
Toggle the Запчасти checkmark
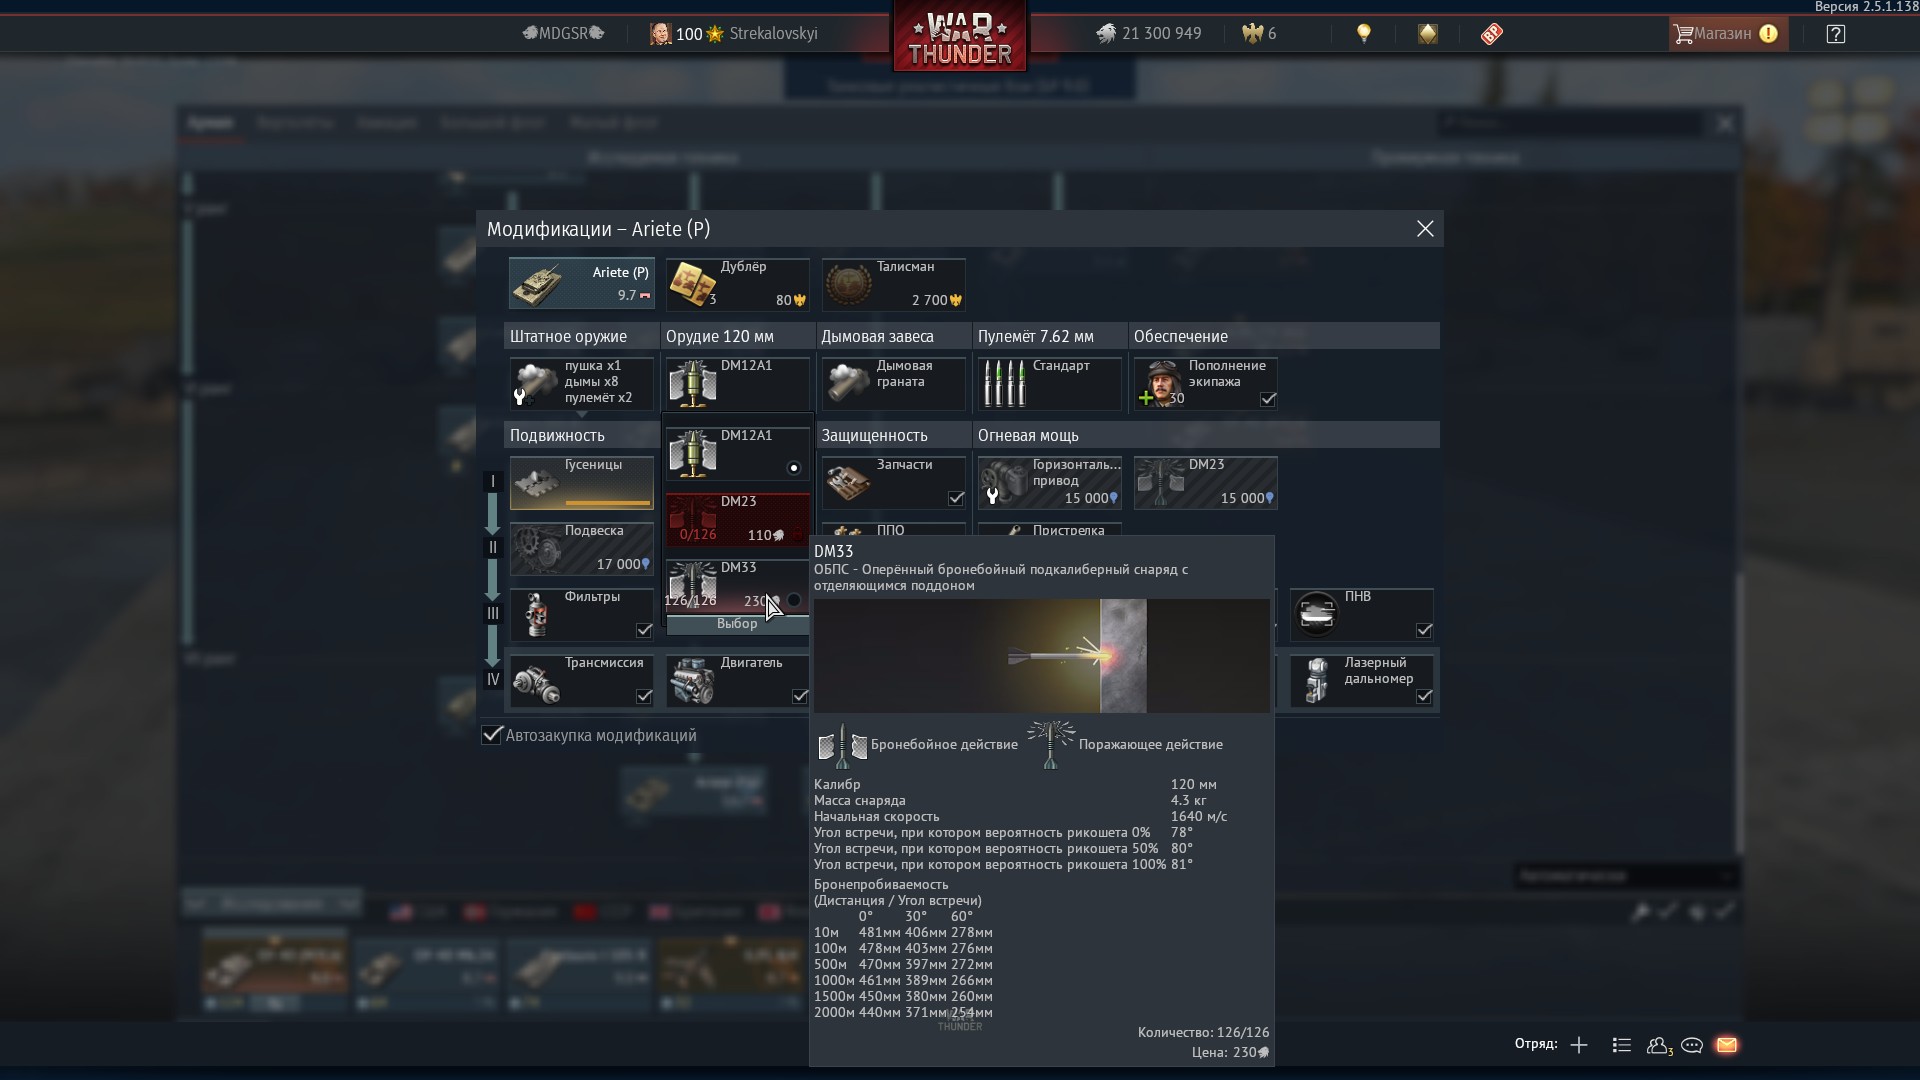pos(956,498)
